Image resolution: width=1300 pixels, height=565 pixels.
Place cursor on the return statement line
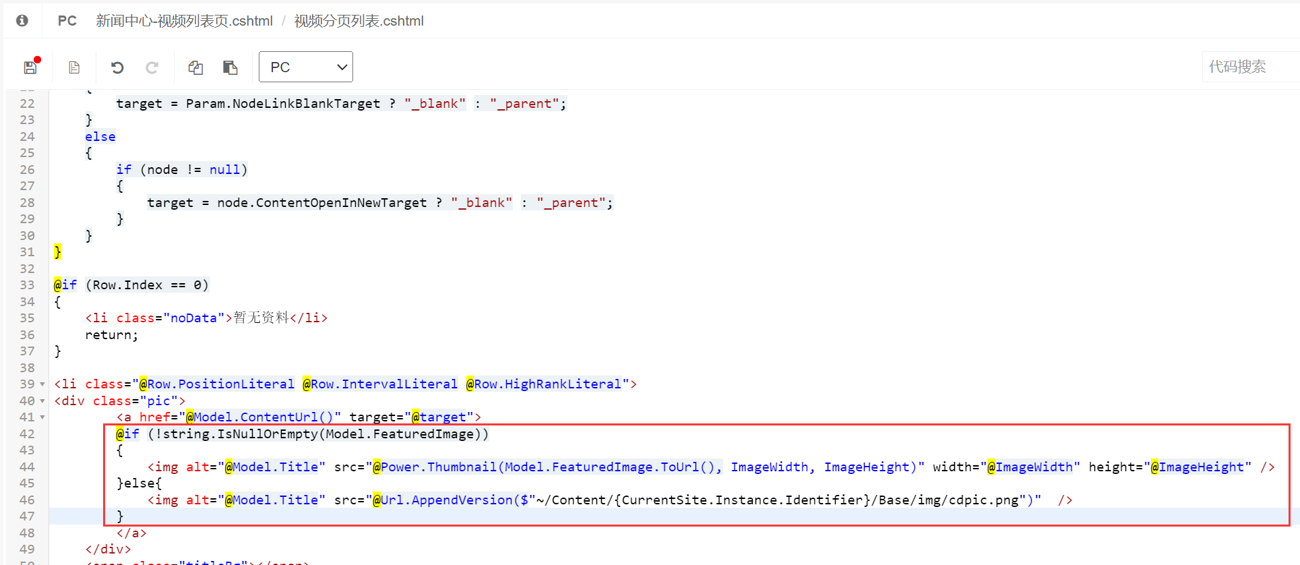[112, 335]
